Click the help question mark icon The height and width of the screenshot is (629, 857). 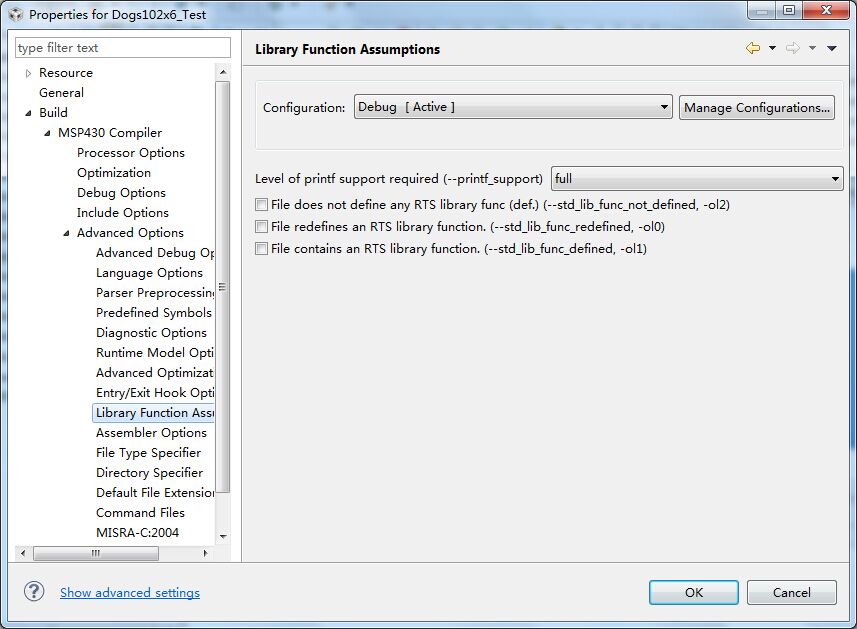[x=34, y=592]
